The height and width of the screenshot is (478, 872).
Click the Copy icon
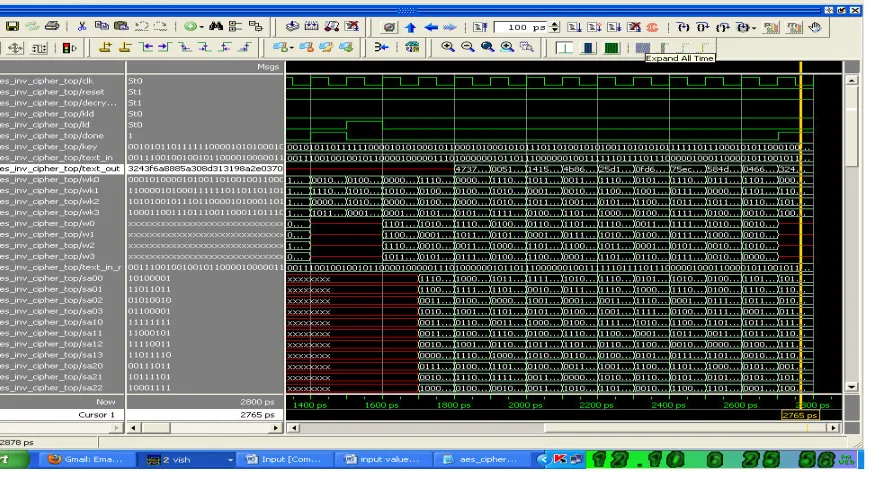[101, 26]
